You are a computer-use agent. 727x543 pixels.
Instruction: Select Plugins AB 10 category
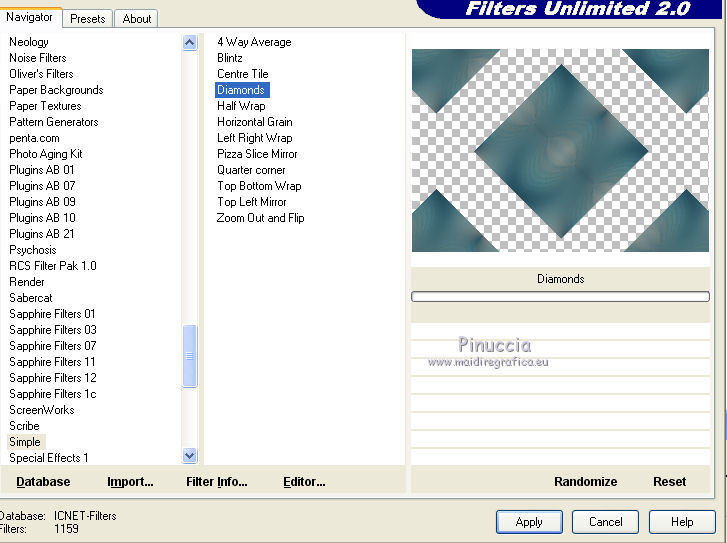[x=42, y=218]
